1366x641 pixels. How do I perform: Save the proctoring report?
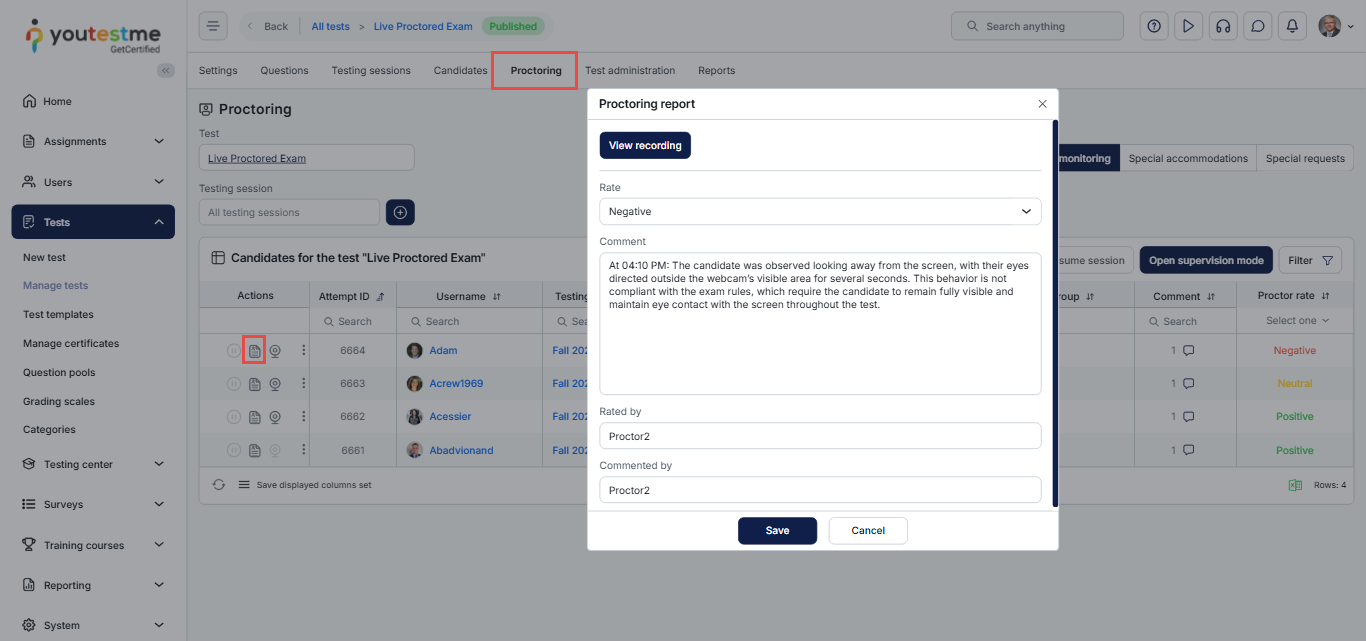coord(777,531)
